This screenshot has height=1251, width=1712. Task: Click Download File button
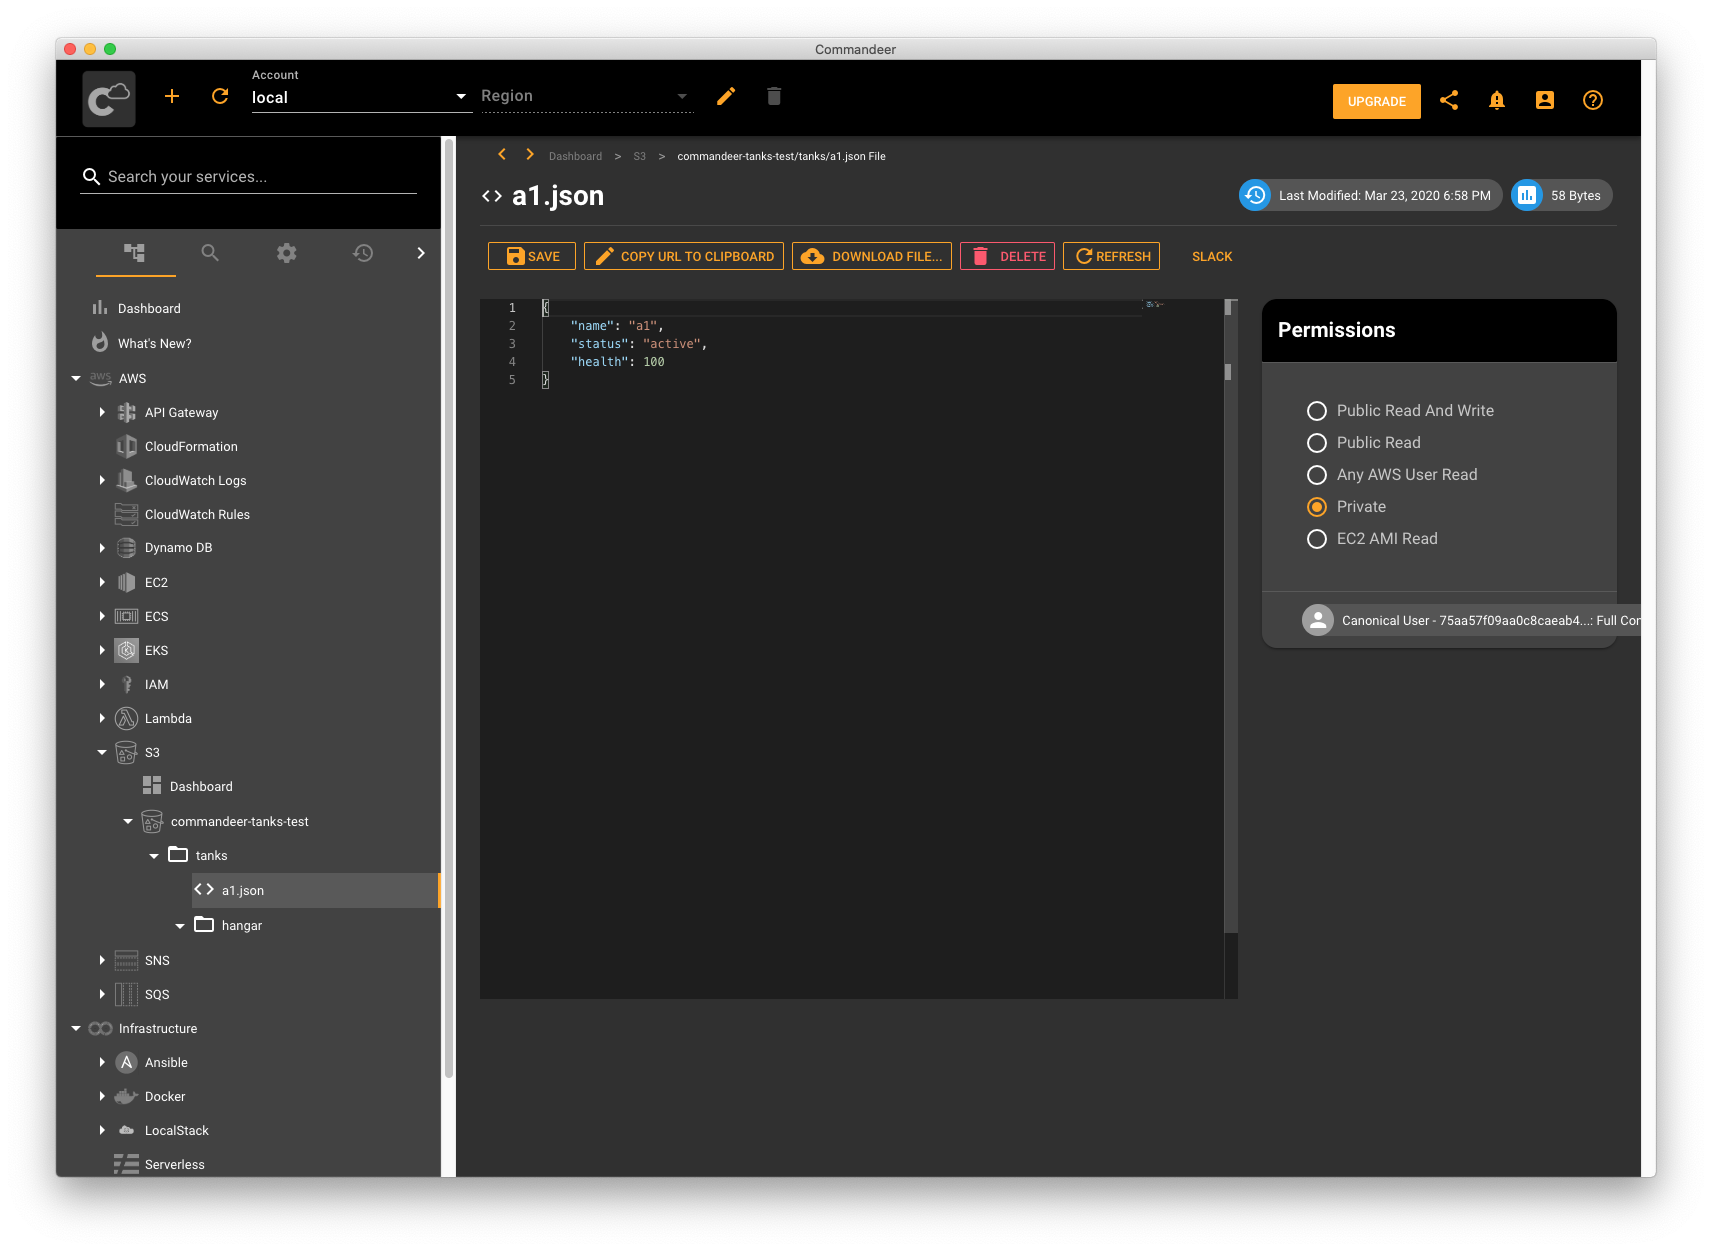pyautogui.click(x=872, y=256)
